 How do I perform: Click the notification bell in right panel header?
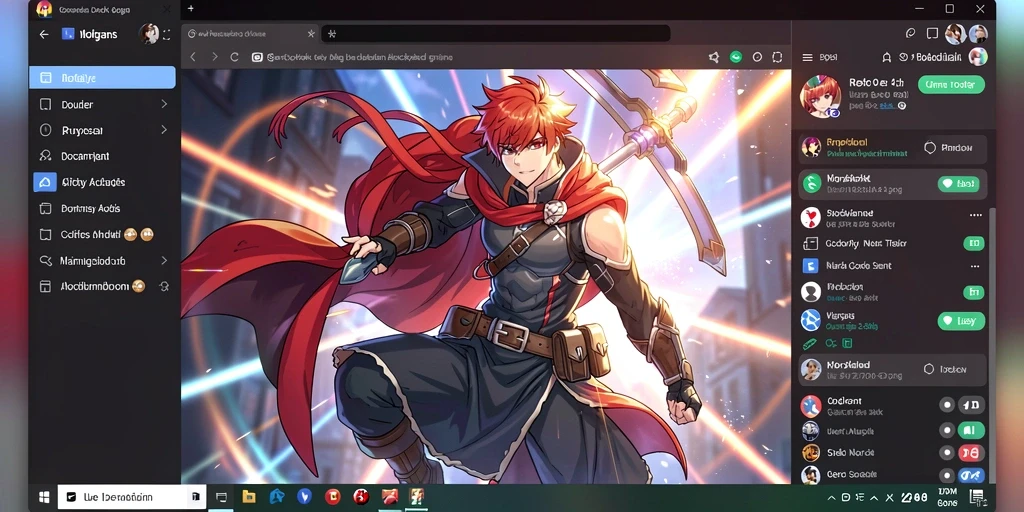[886, 57]
